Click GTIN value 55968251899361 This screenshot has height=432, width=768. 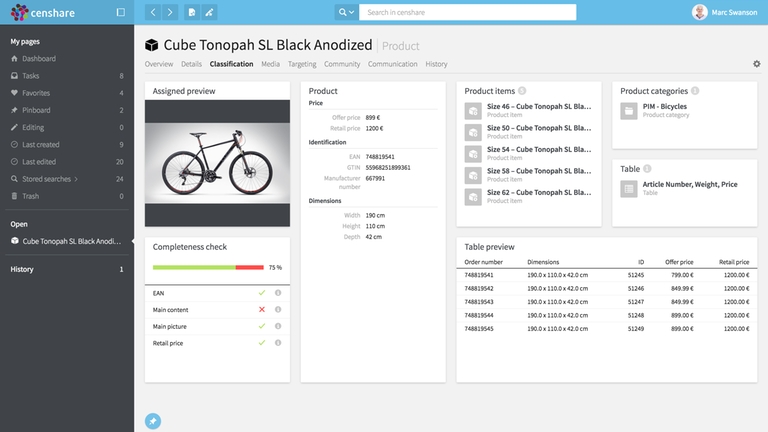[388, 168]
